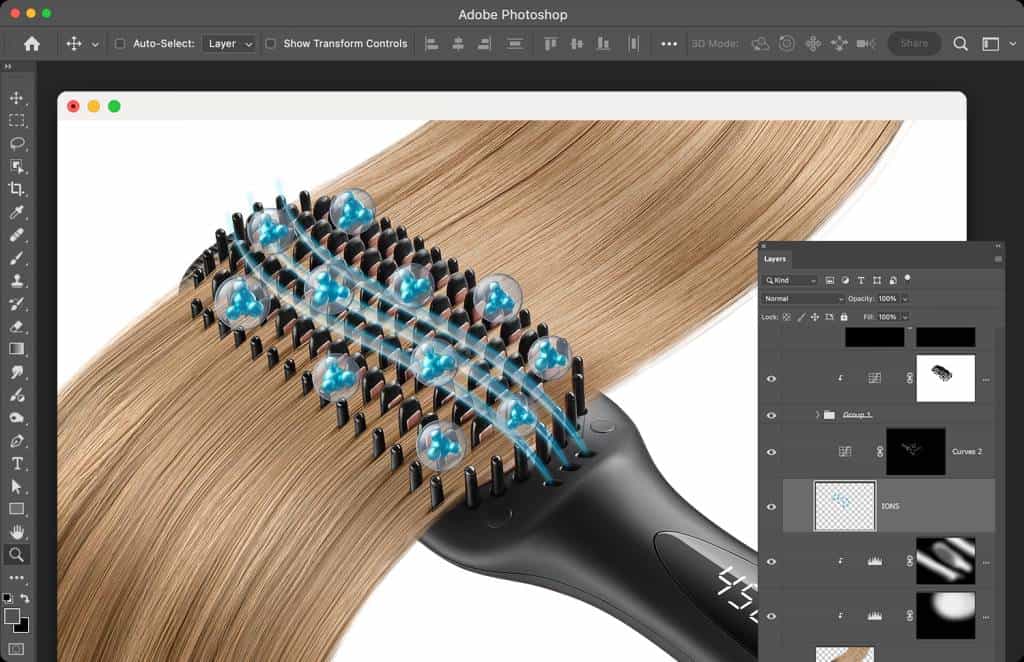Viewport: 1024px width, 662px height.
Task: Select the Path Selection arrow tool
Action: point(16,486)
